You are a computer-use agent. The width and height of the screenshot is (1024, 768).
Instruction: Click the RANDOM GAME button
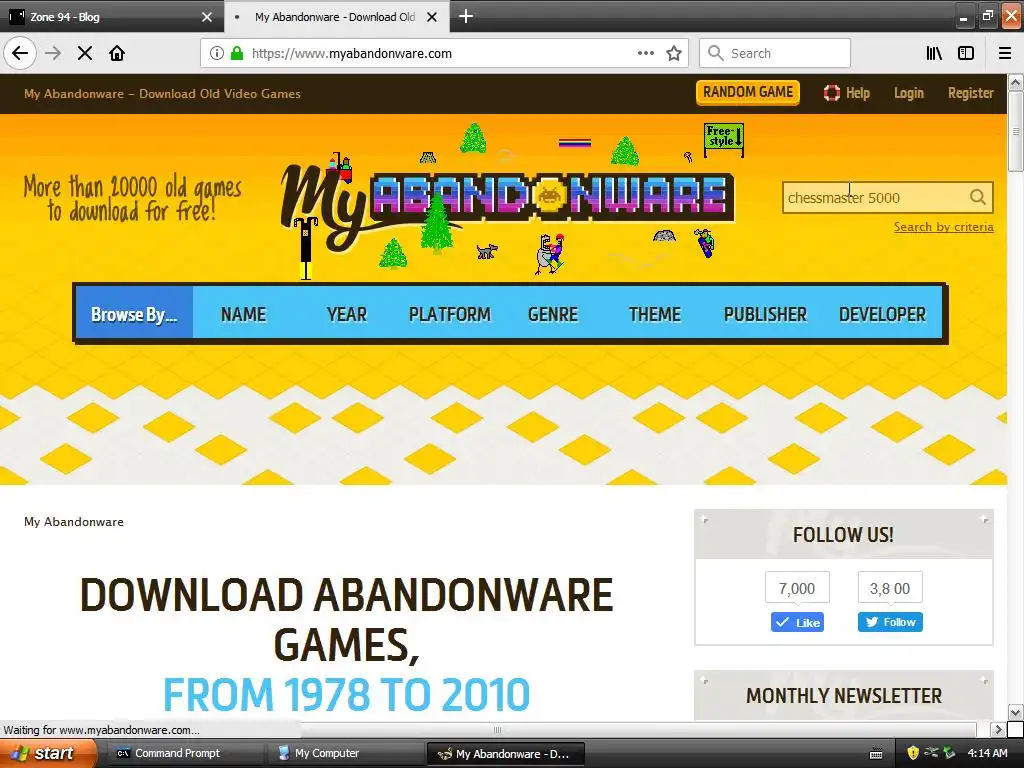click(748, 92)
